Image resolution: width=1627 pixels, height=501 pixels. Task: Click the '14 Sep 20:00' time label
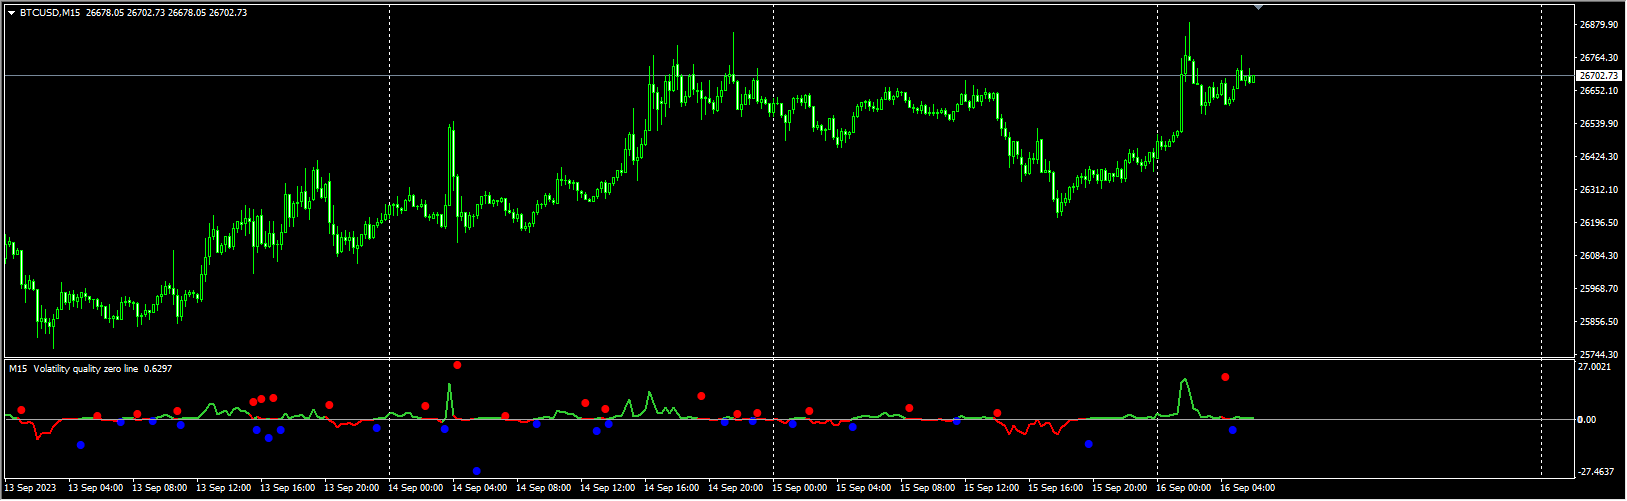coord(735,488)
